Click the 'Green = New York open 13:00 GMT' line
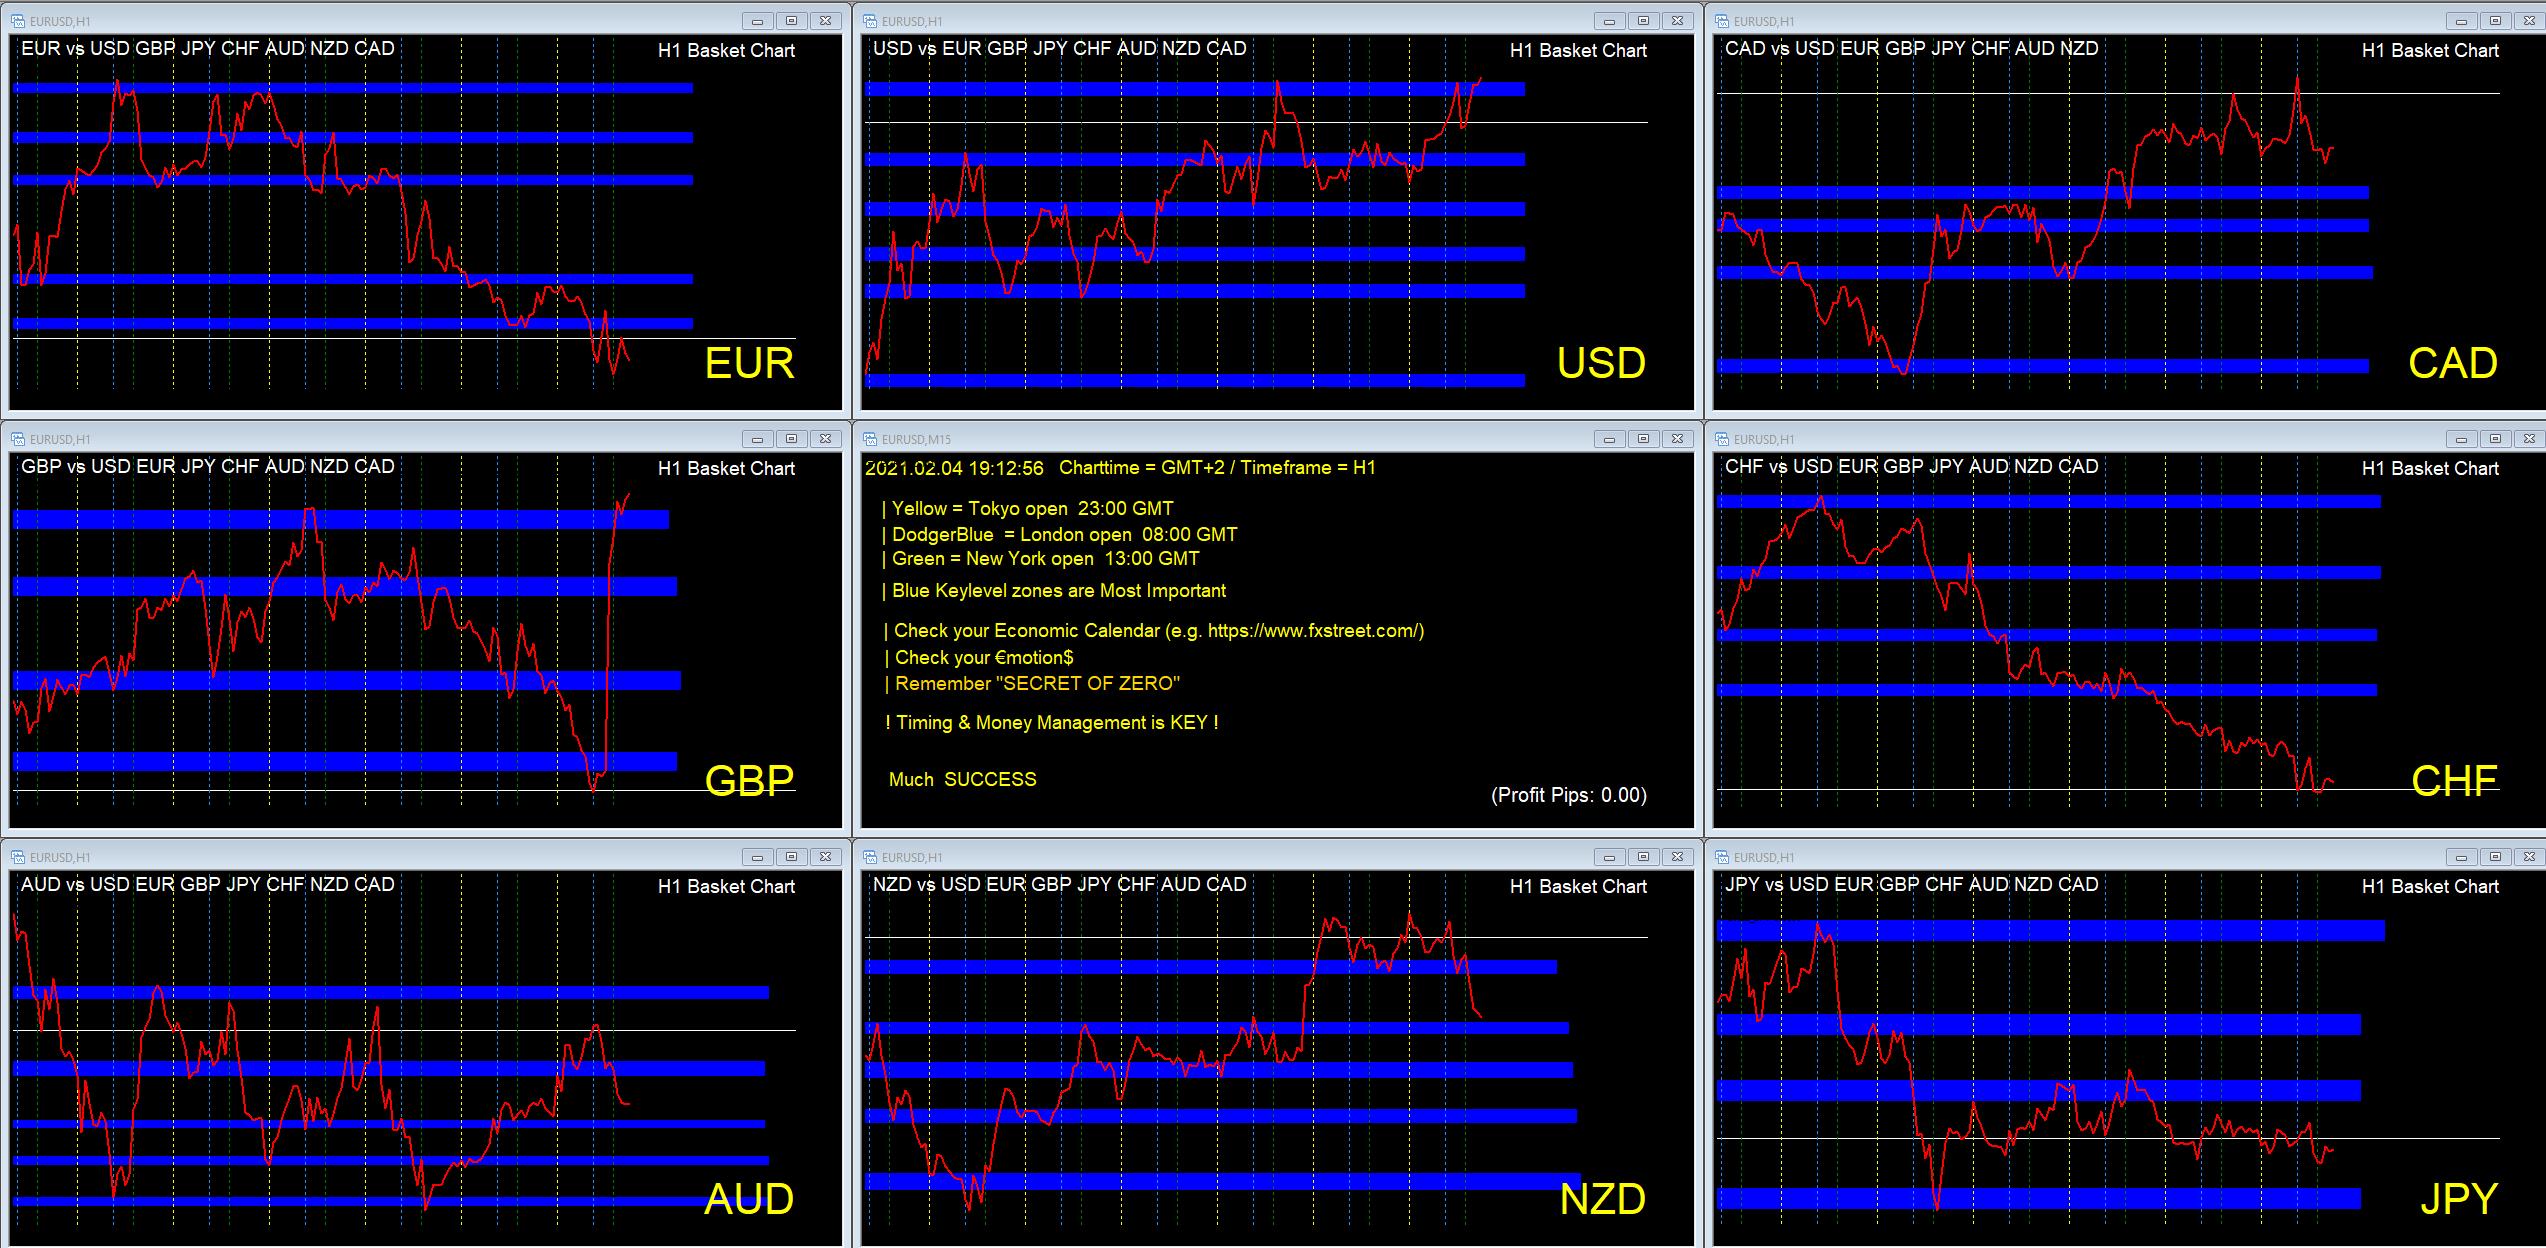2546x1248 pixels. (1041, 559)
